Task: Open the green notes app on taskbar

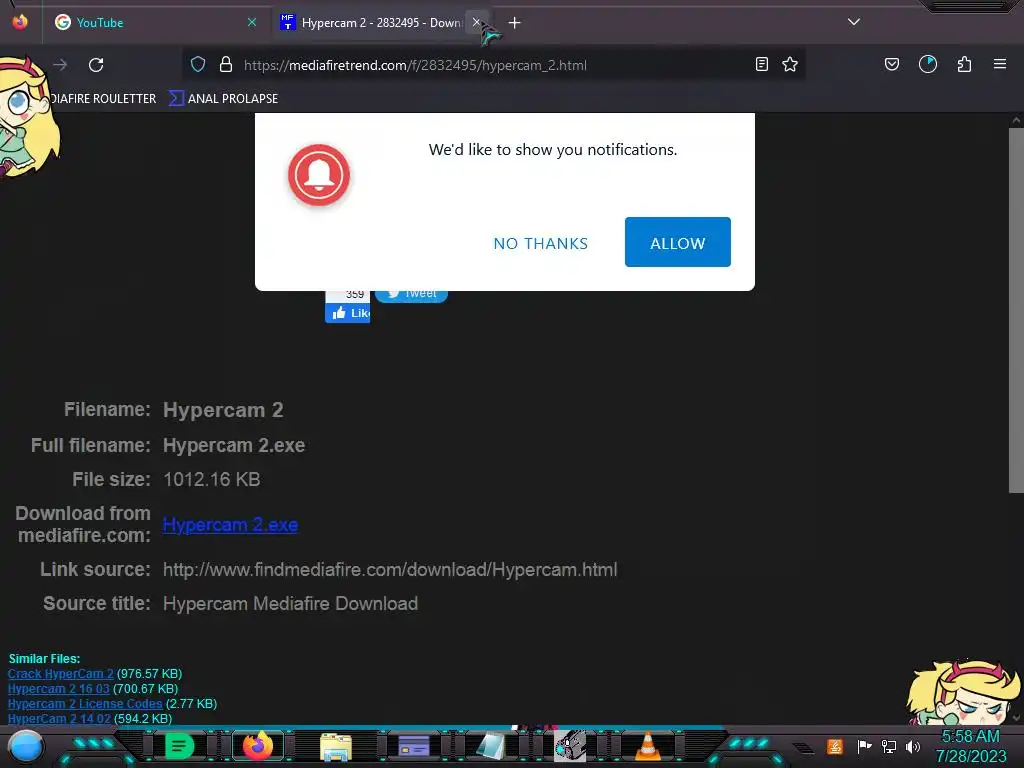Action: click(179, 746)
